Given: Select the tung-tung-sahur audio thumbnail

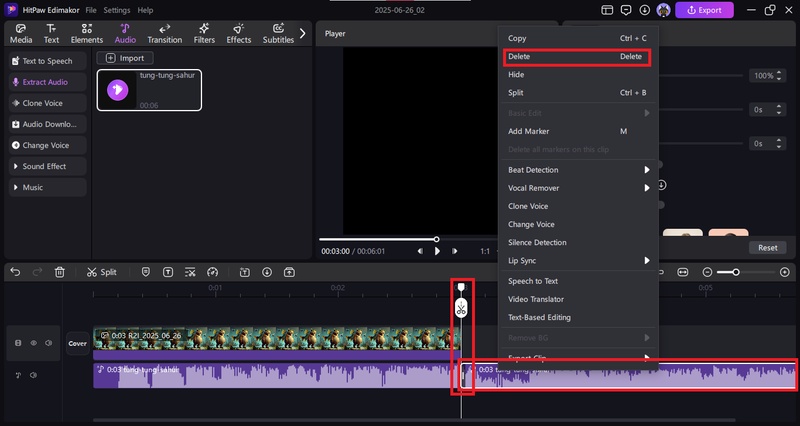Looking at the screenshot, I should 118,90.
